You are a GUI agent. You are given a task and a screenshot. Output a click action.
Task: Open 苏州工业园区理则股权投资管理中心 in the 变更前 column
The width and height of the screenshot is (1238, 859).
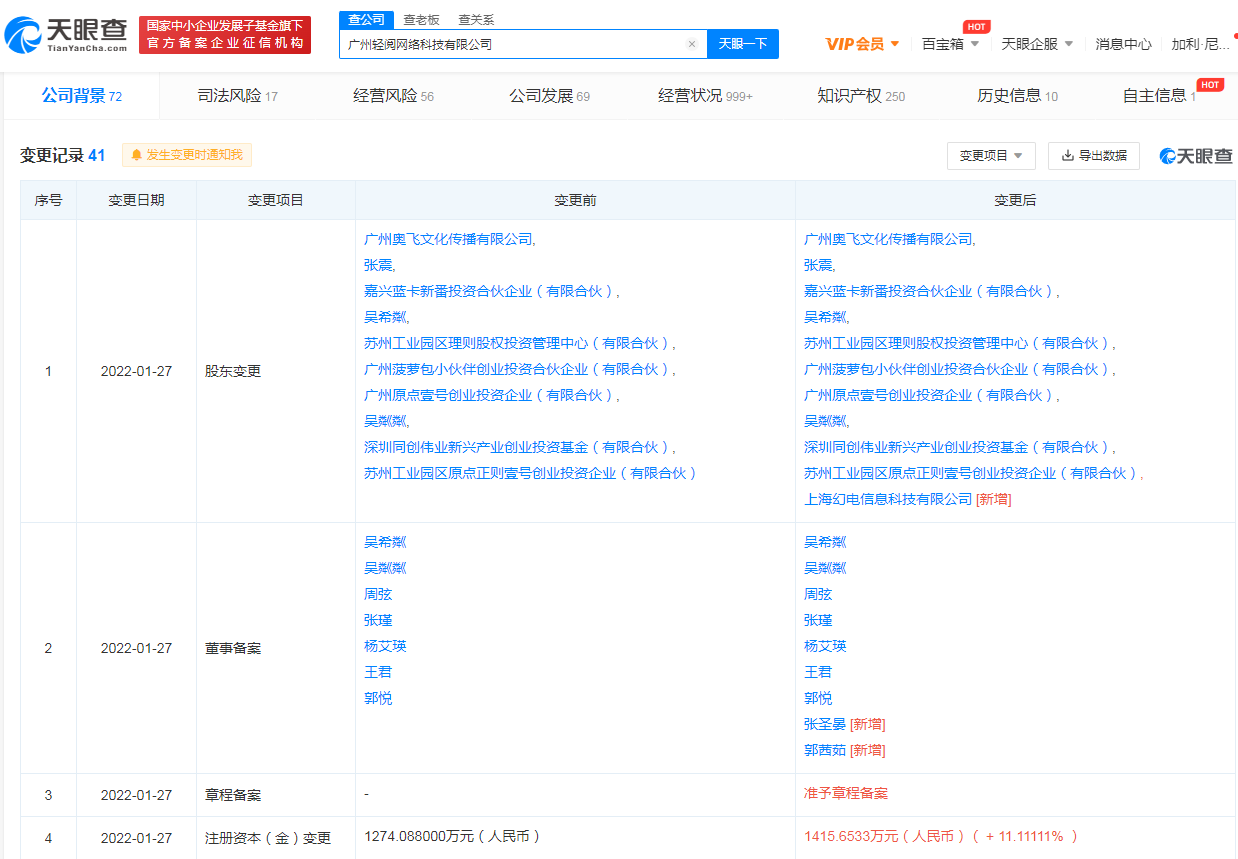518,343
